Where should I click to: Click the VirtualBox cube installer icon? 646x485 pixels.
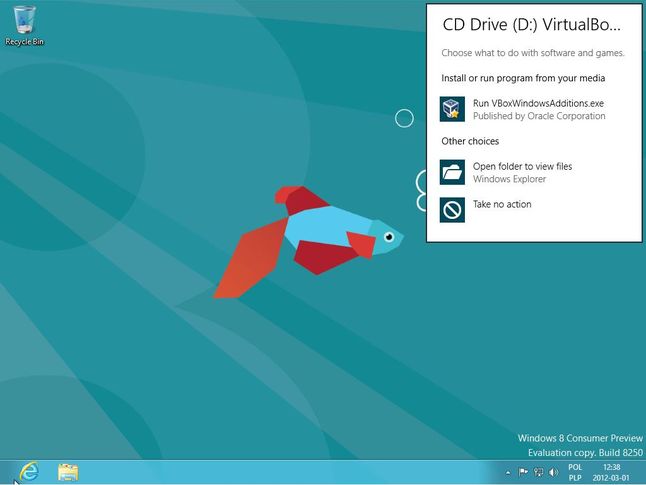point(452,109)
